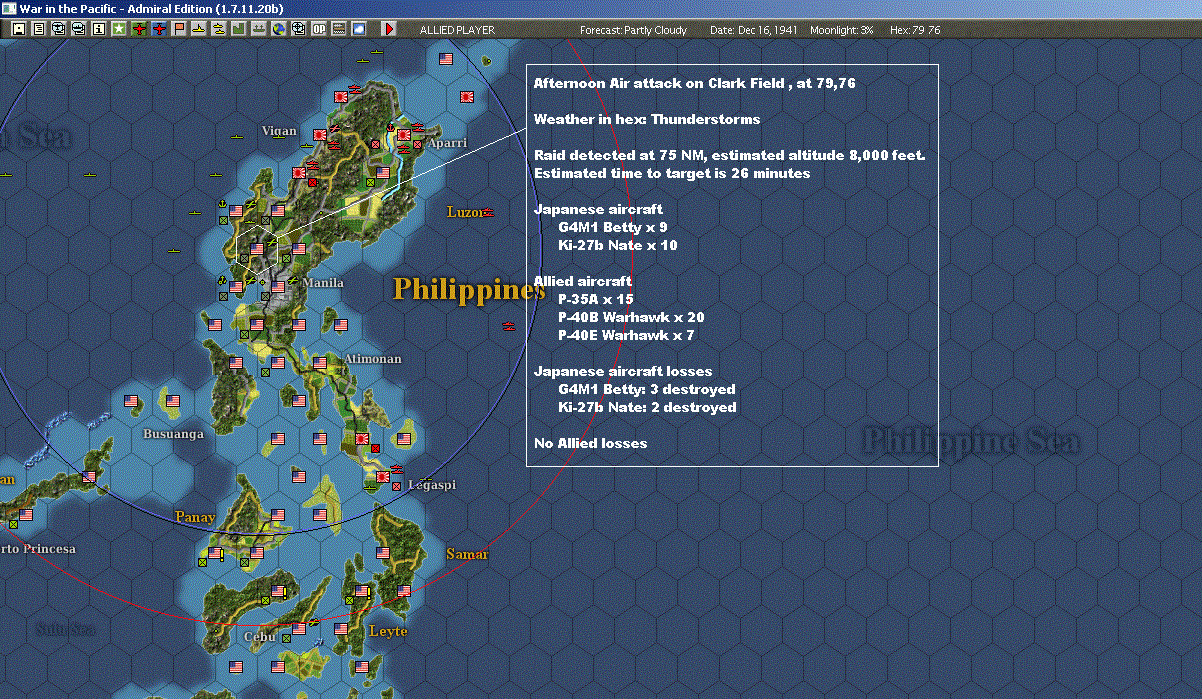Click 'No Allied losses' line
This screenshot has width=1202, height=699.
(590, 443)
